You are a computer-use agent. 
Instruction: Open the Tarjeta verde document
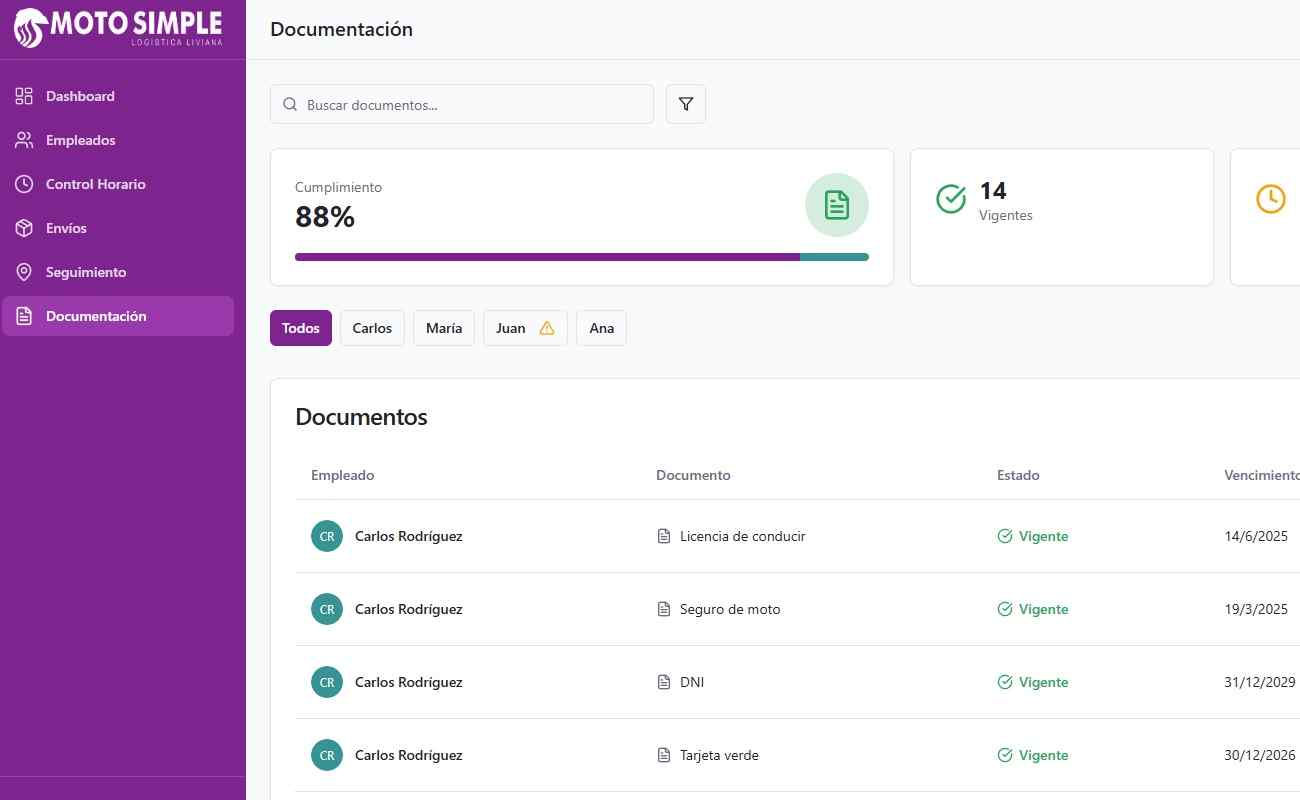719,755
